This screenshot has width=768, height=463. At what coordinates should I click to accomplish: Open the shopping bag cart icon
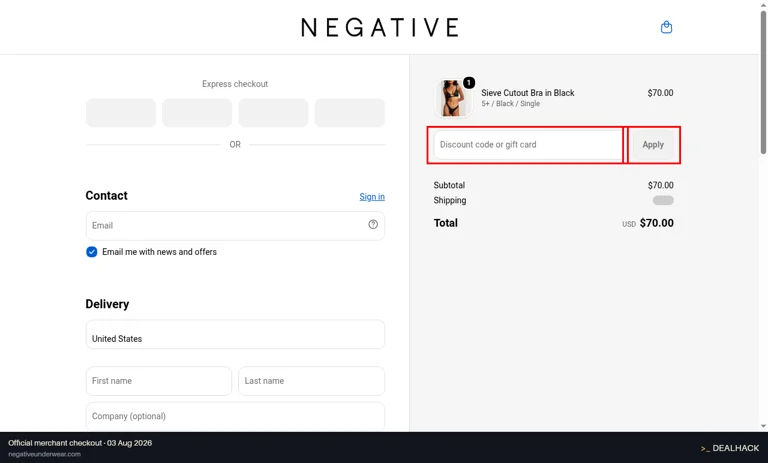coord(666,27)
